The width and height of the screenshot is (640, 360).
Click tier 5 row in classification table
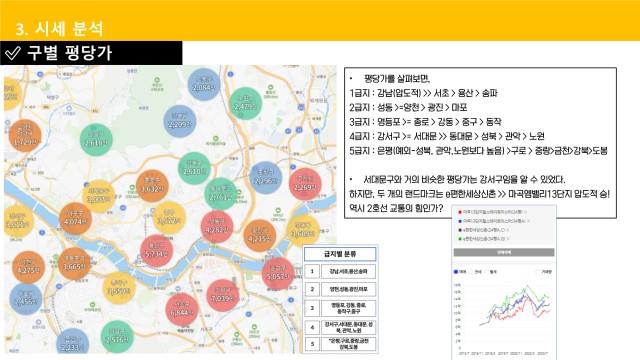click(340, 344)
